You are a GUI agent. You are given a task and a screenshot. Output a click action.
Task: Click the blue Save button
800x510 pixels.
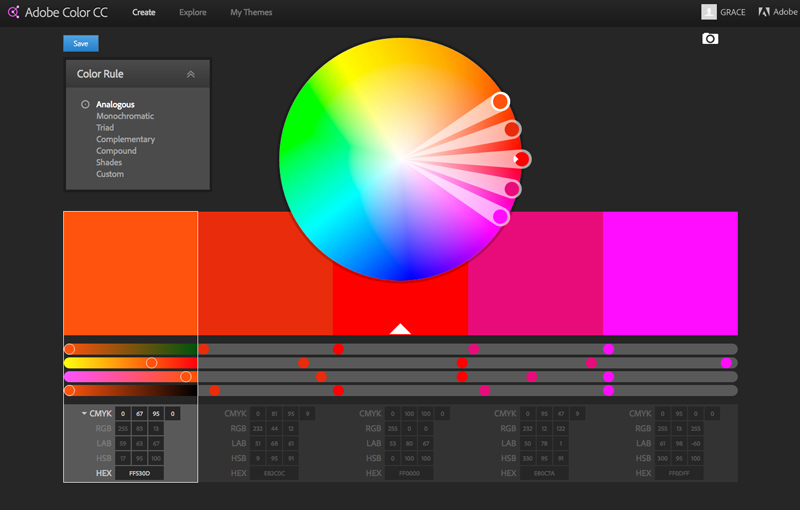81,43
